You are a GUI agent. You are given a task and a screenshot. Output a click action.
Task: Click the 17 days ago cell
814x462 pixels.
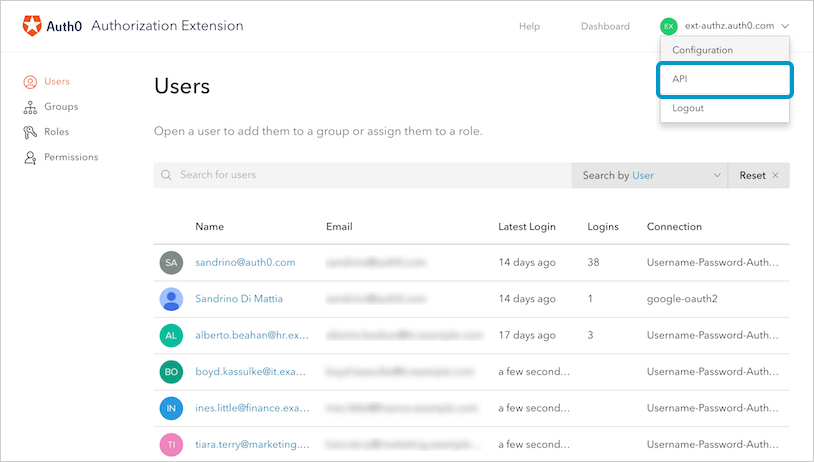point(527,335)
